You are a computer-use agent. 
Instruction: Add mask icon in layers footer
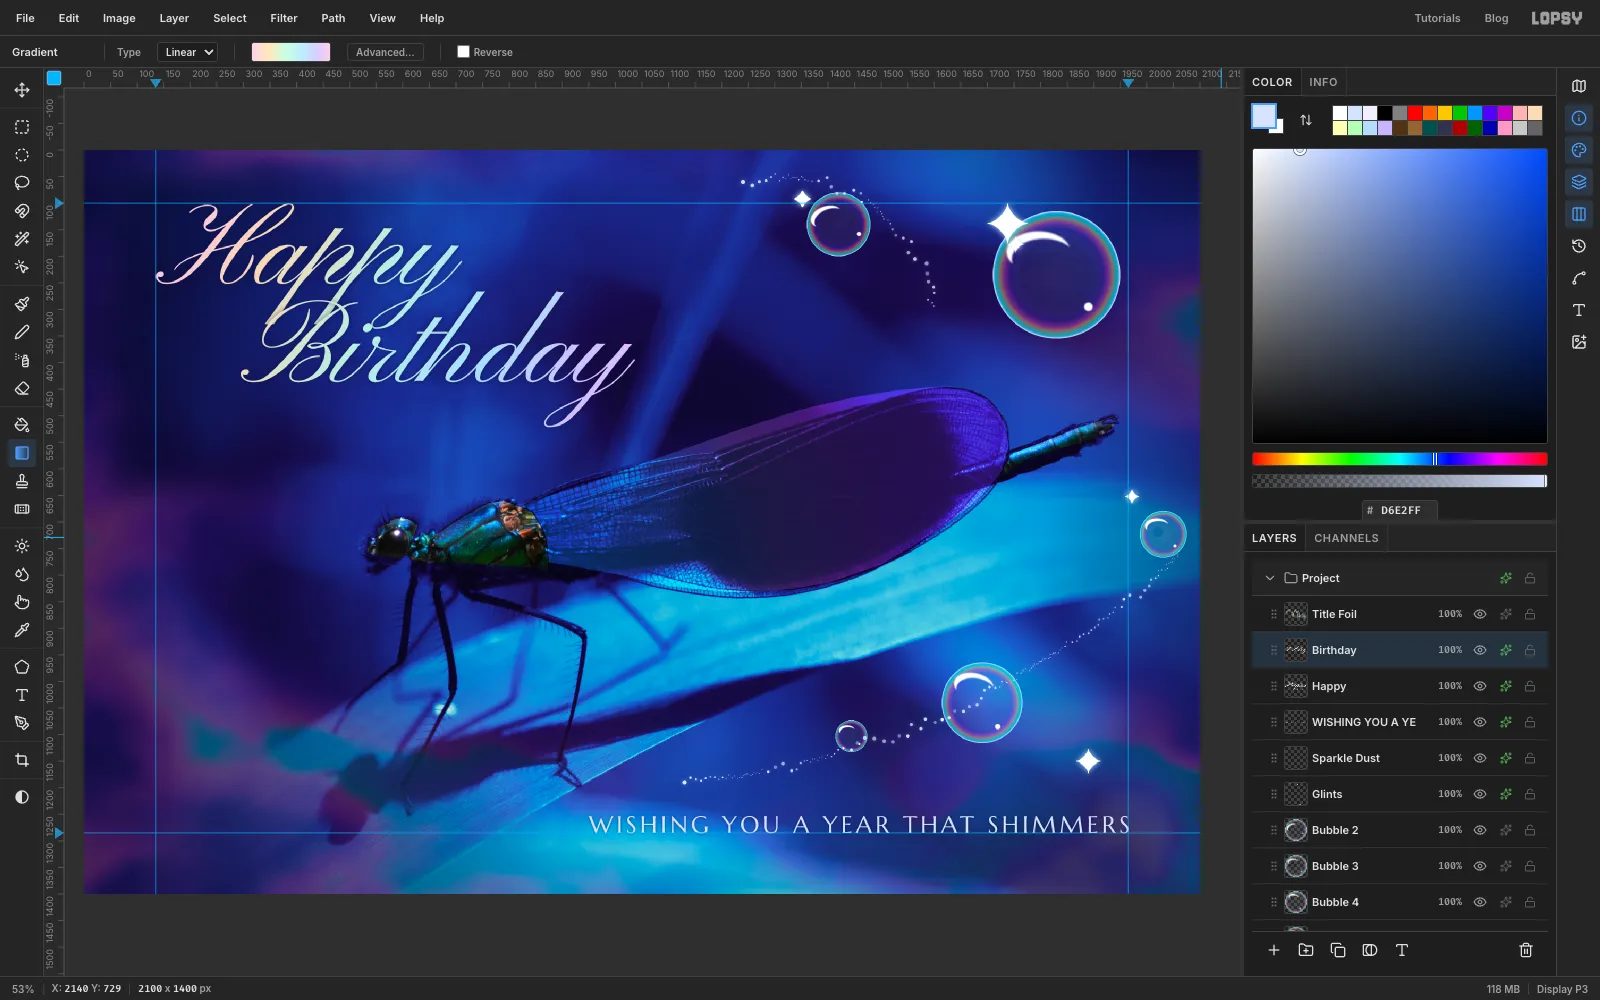1370,950
